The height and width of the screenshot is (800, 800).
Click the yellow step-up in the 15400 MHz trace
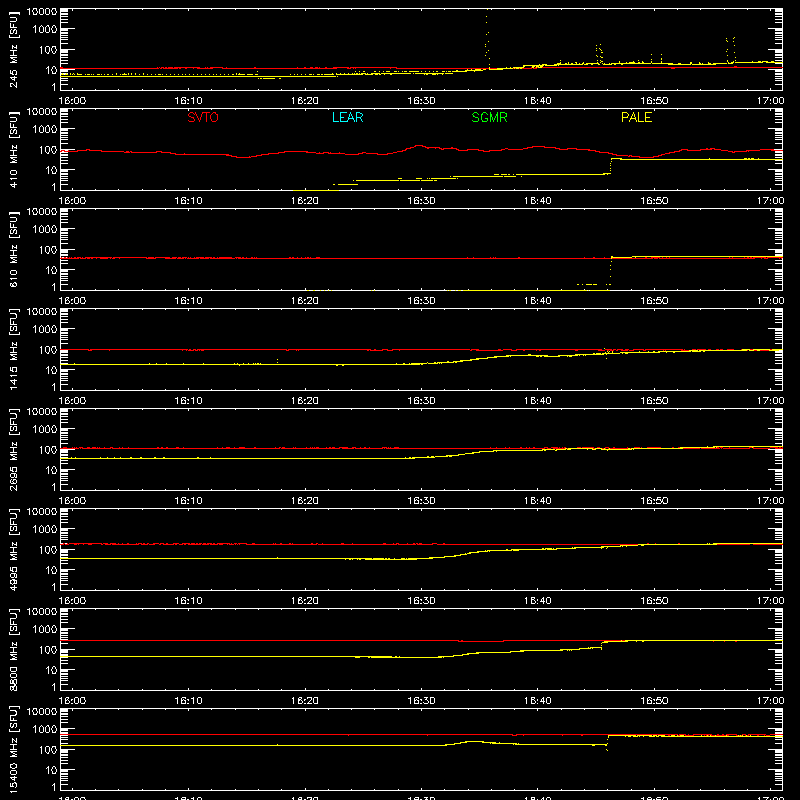(608, 741)
